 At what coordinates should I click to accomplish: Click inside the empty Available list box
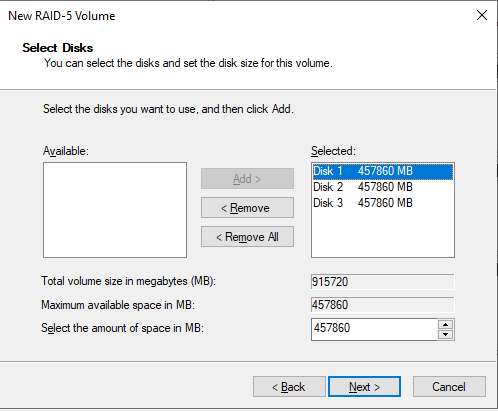coord(115,210)
